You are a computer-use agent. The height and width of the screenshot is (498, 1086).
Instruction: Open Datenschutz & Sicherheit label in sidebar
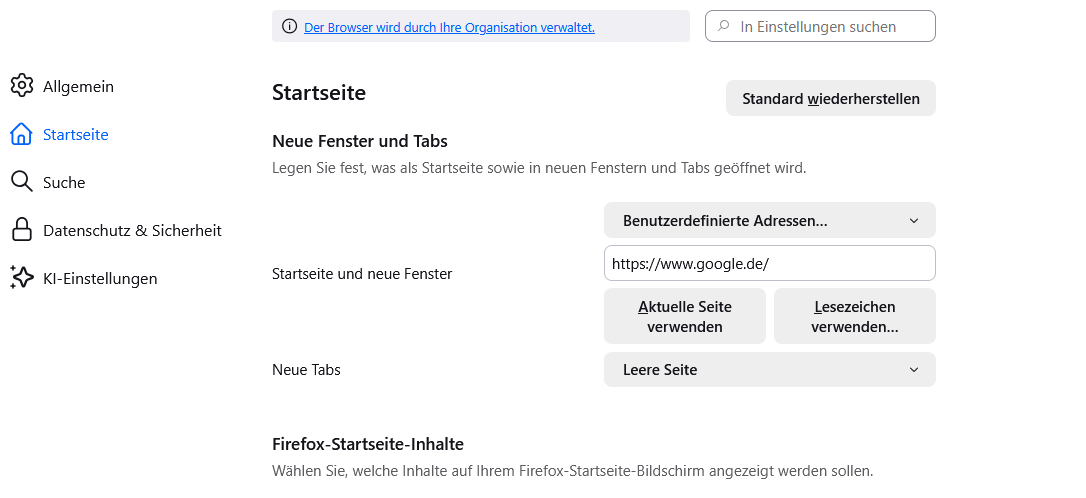132,231
